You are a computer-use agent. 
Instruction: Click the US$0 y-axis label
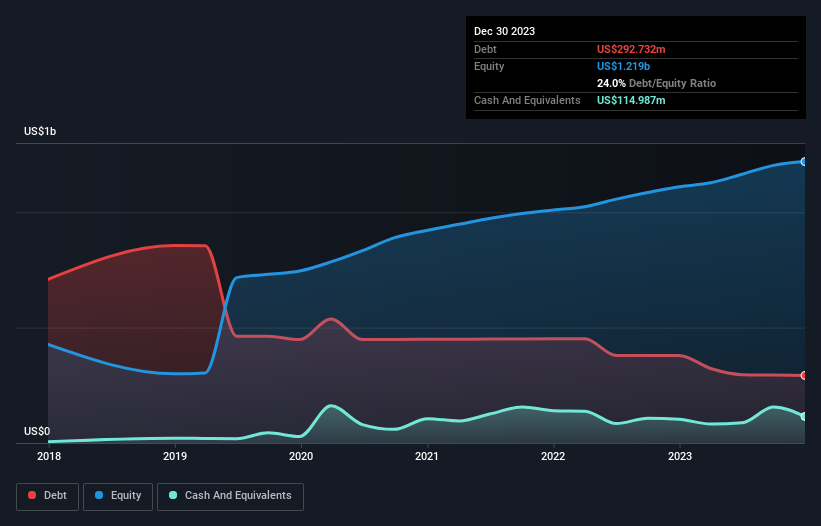pos(37,431)
